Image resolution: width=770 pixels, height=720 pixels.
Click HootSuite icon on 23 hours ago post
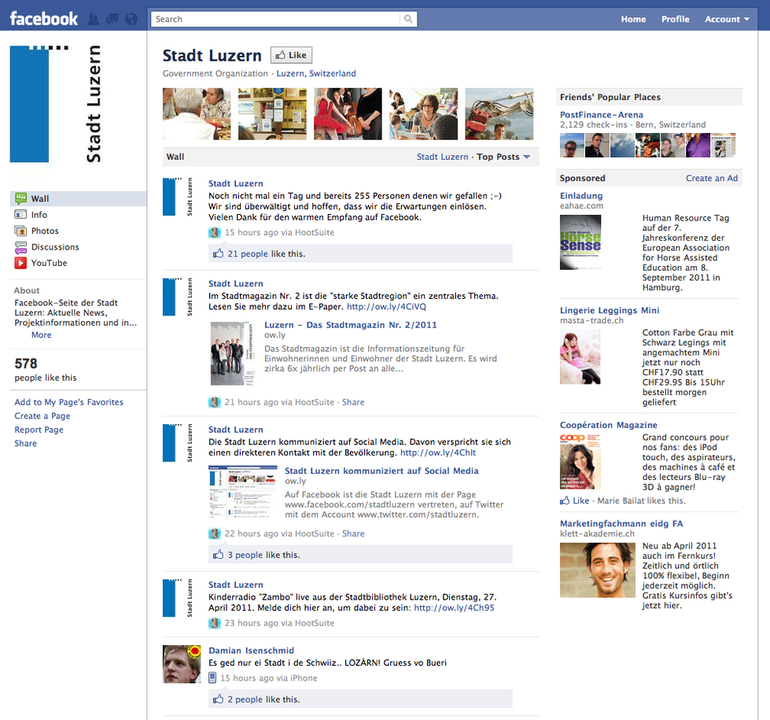coord(214,623)
